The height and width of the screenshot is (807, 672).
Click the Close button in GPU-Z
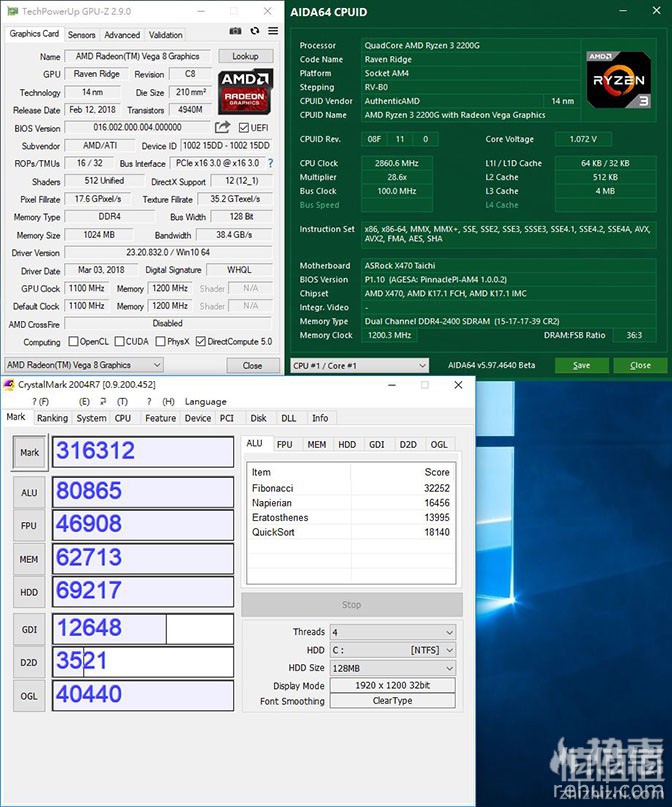(x=253, y=365)
